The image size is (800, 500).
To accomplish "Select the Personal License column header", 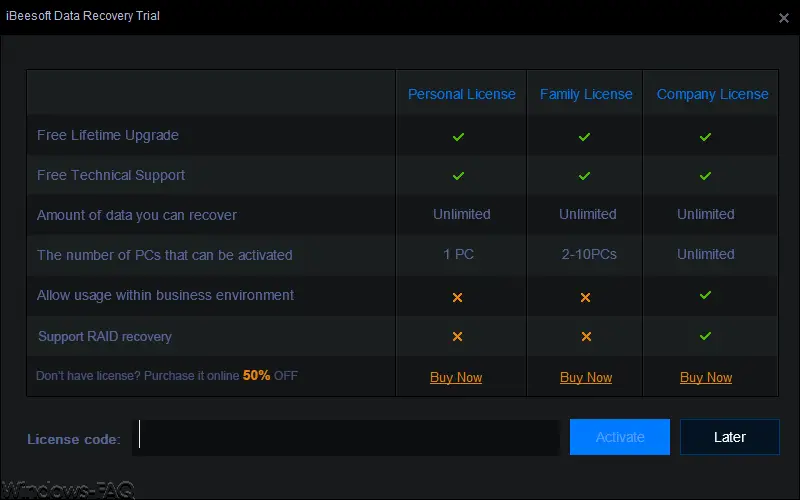I will pos(461,94).
